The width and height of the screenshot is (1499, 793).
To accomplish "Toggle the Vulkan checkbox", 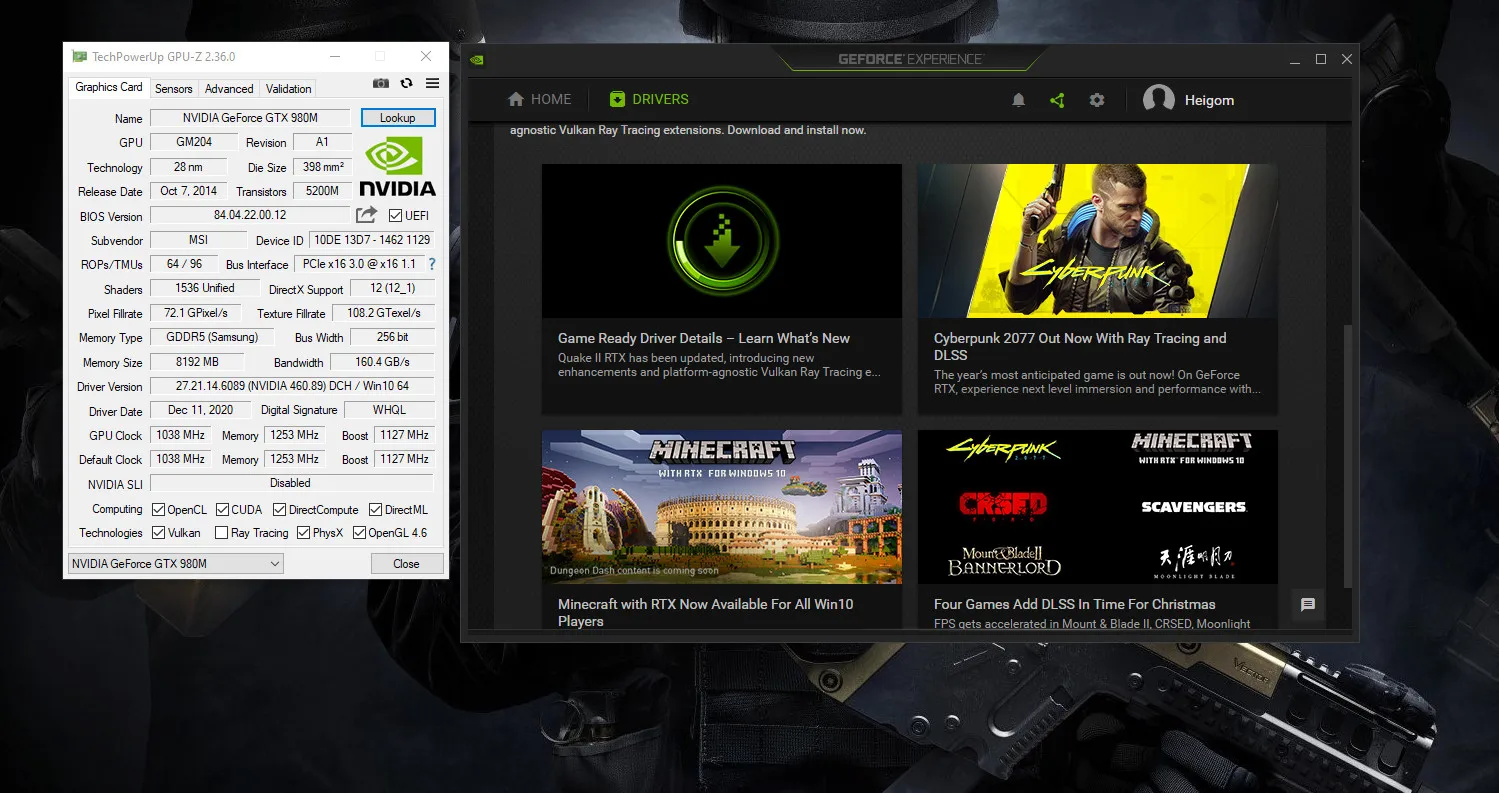I will (x=158, y=533).
